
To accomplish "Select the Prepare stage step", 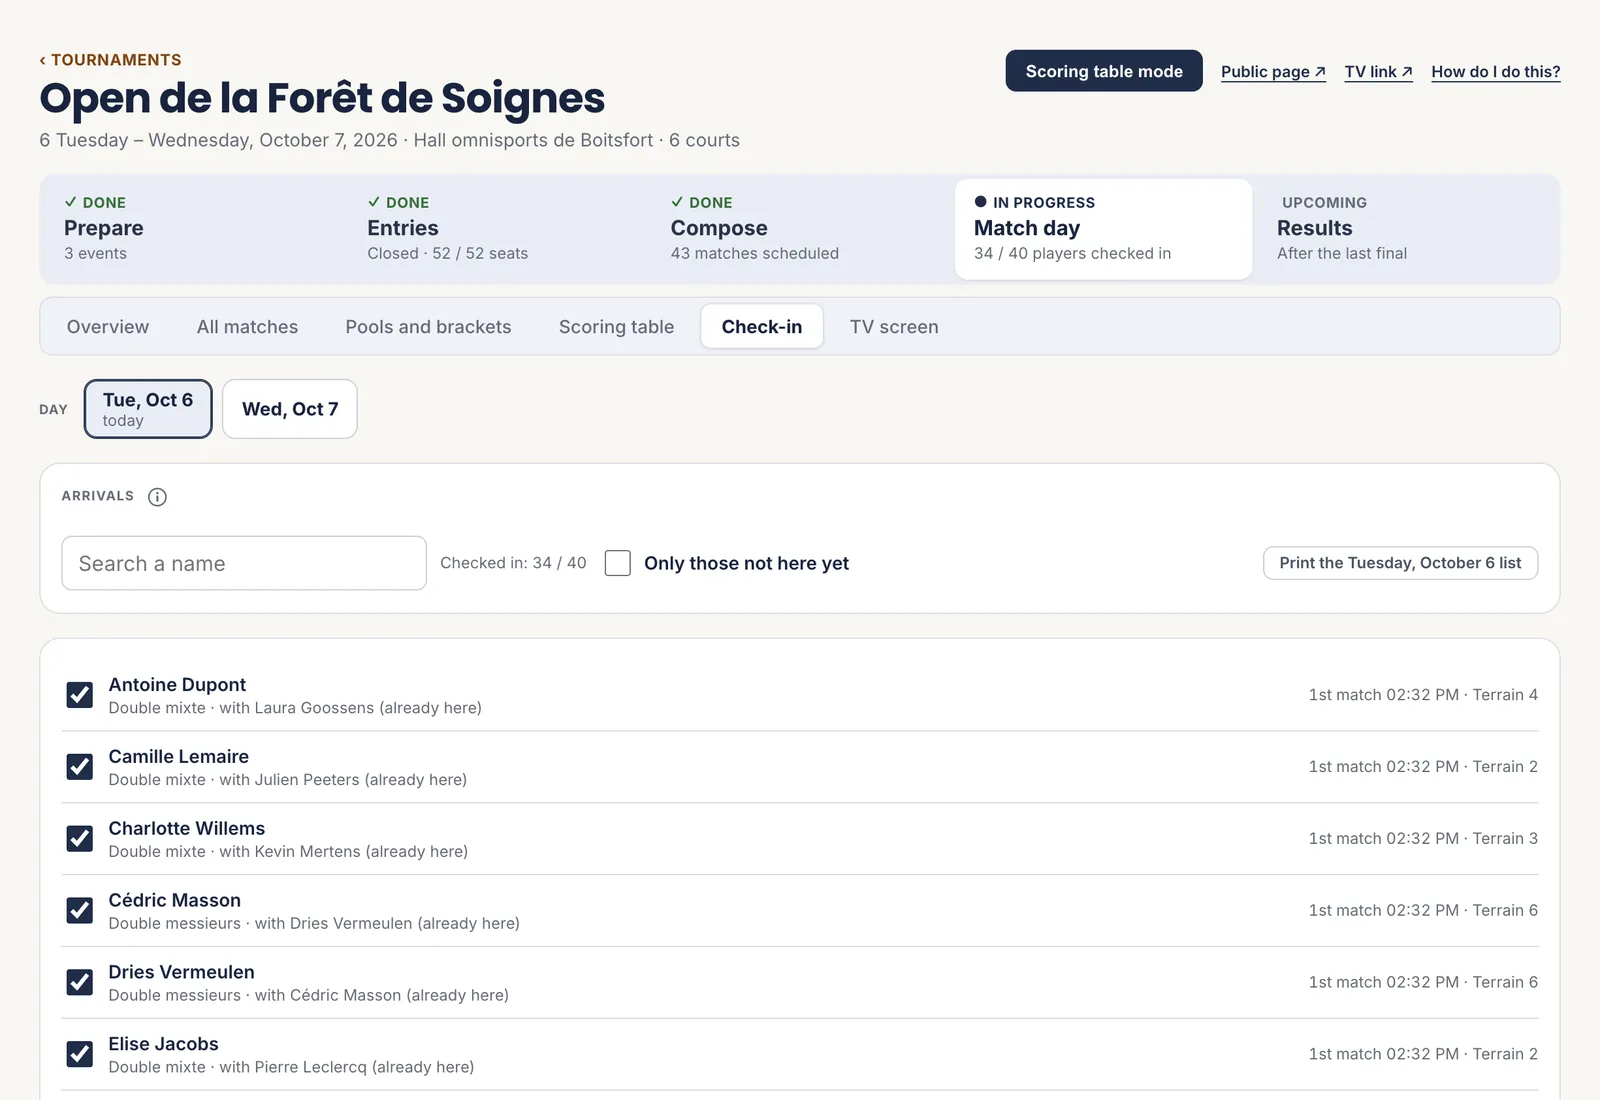I will coord(194,229).
